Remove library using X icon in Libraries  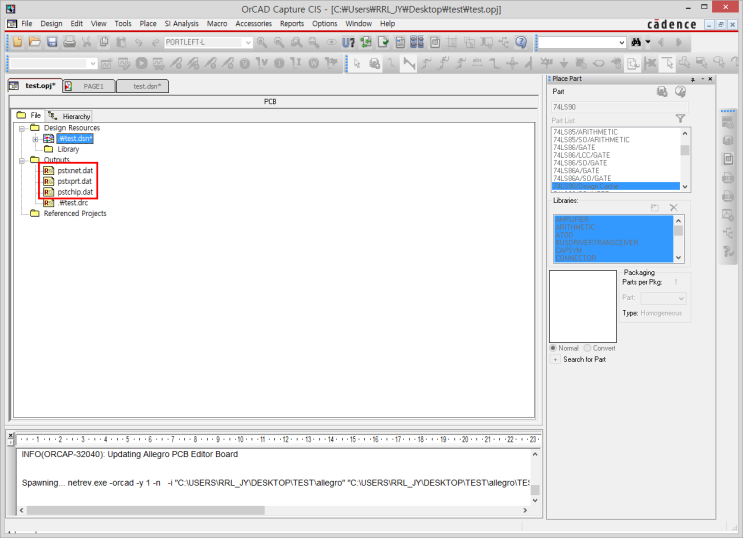click(674, 208)
